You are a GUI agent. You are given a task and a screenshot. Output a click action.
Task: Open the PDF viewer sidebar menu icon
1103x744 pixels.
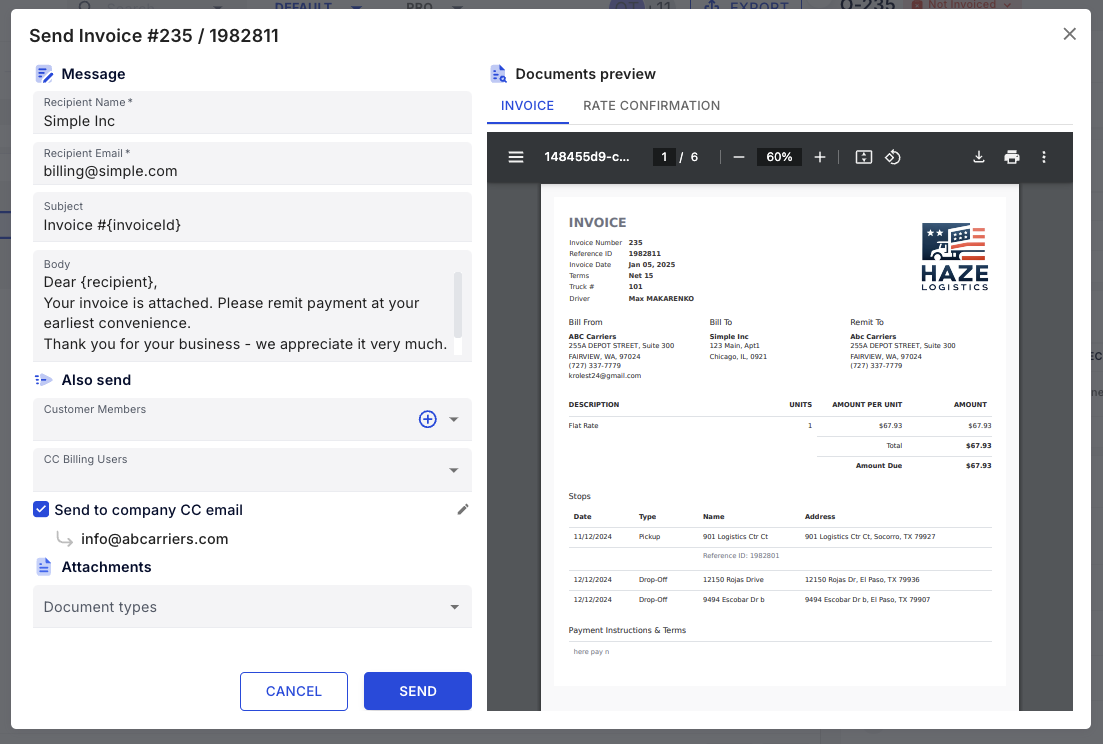tap(516, 157)
